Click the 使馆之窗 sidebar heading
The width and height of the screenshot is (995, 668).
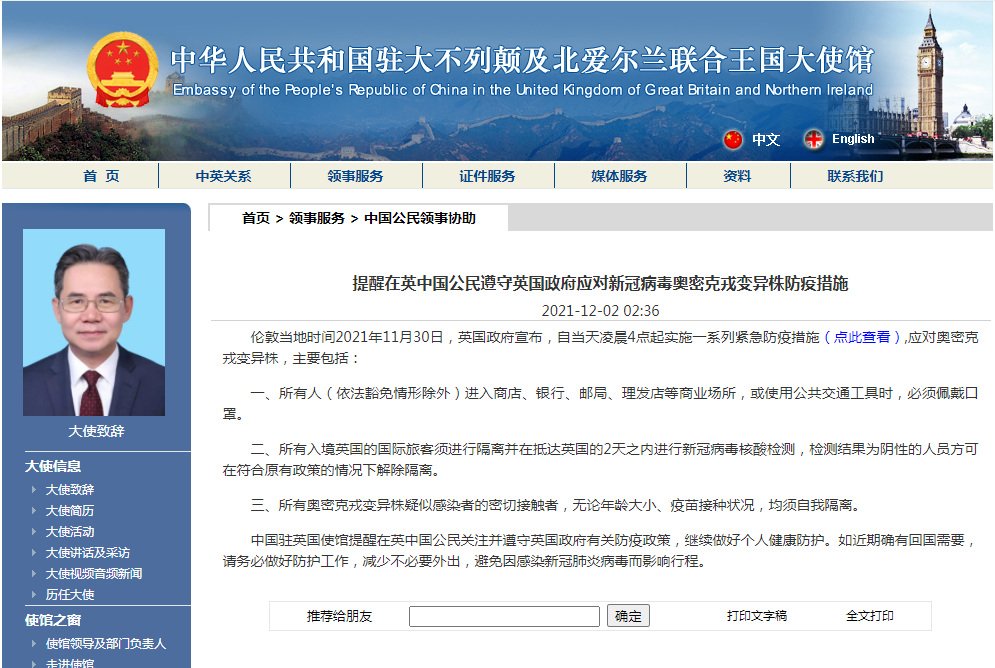click(x=53, y=620)
